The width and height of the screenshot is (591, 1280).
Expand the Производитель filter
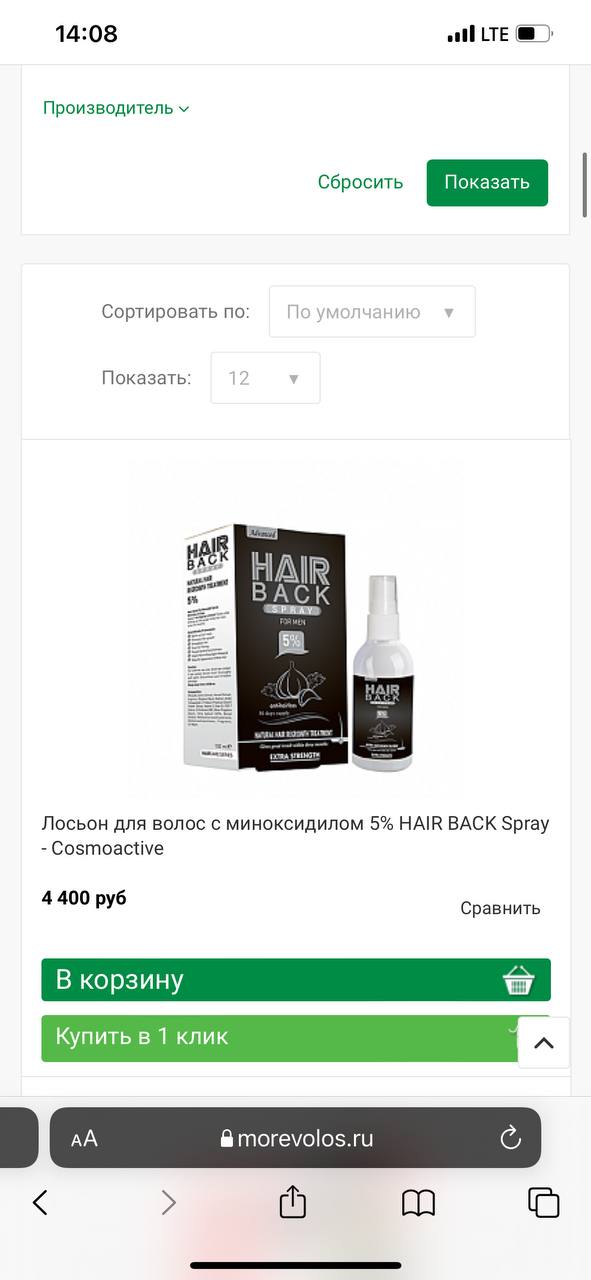pyautogui.click(x=116, y=108)
